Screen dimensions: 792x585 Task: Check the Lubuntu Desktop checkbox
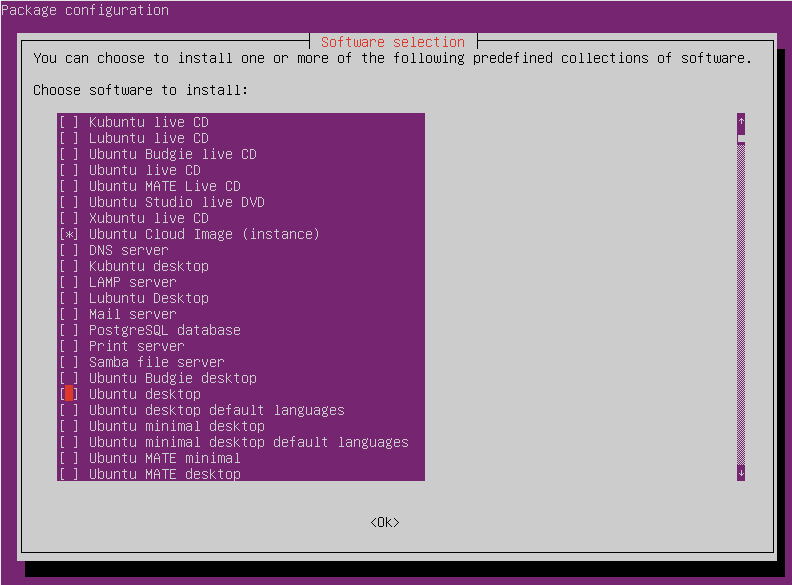[69, 299]
